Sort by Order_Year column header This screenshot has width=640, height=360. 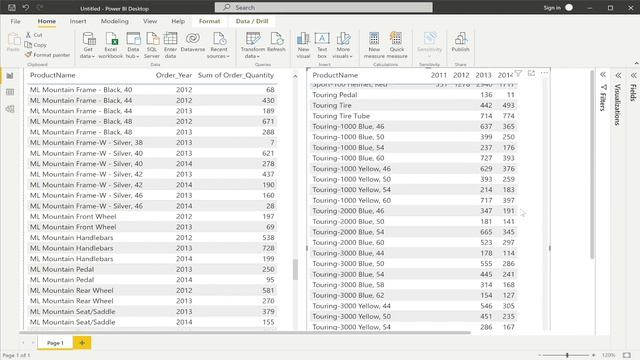pos(173,75)
